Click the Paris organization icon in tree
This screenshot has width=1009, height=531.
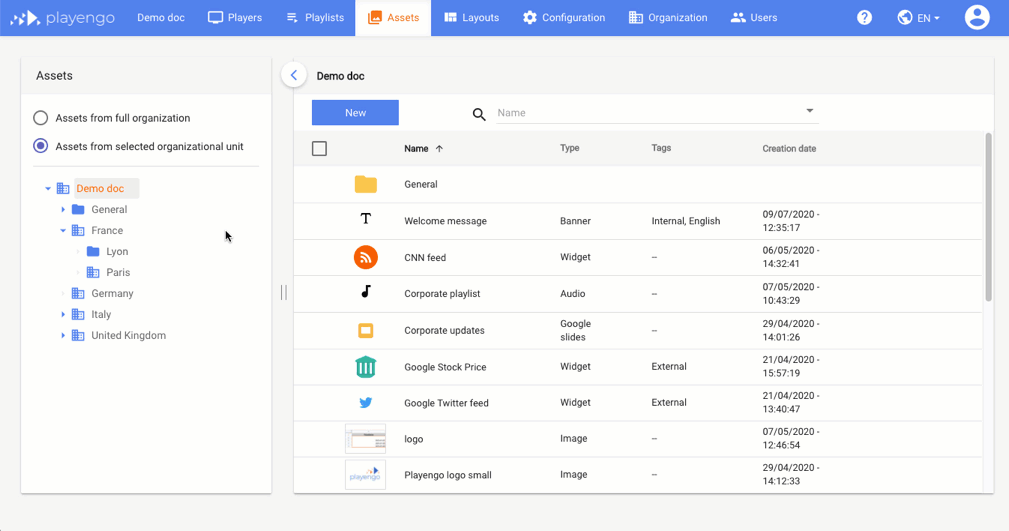click(x=93, y=272)
